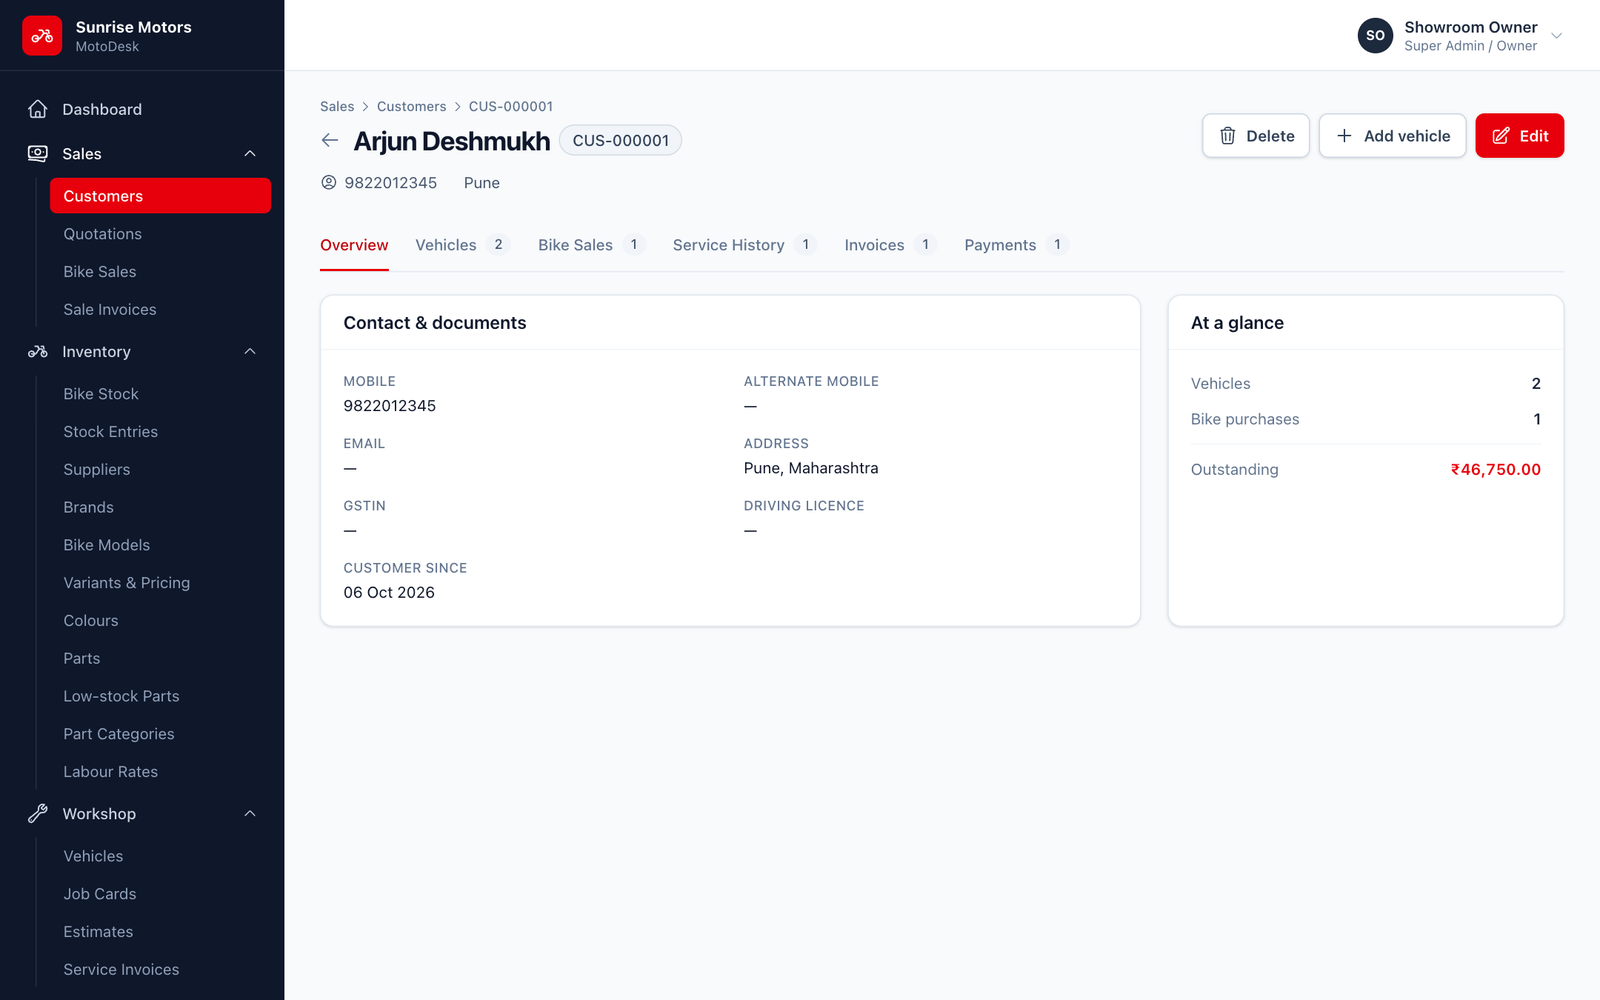Open Job Cards in Workshop
The image size is (1600, 1000).
coord(160,894)
